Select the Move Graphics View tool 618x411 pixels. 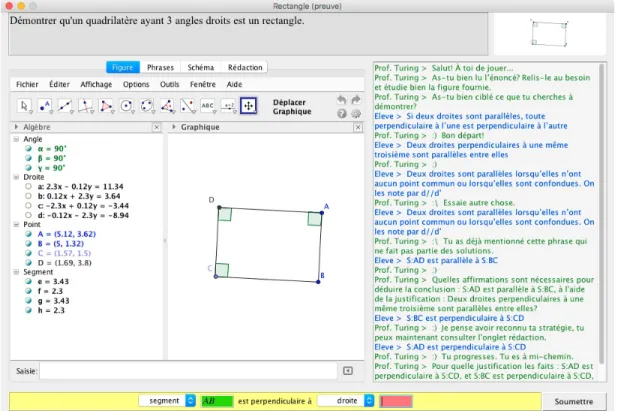point(249,106)
